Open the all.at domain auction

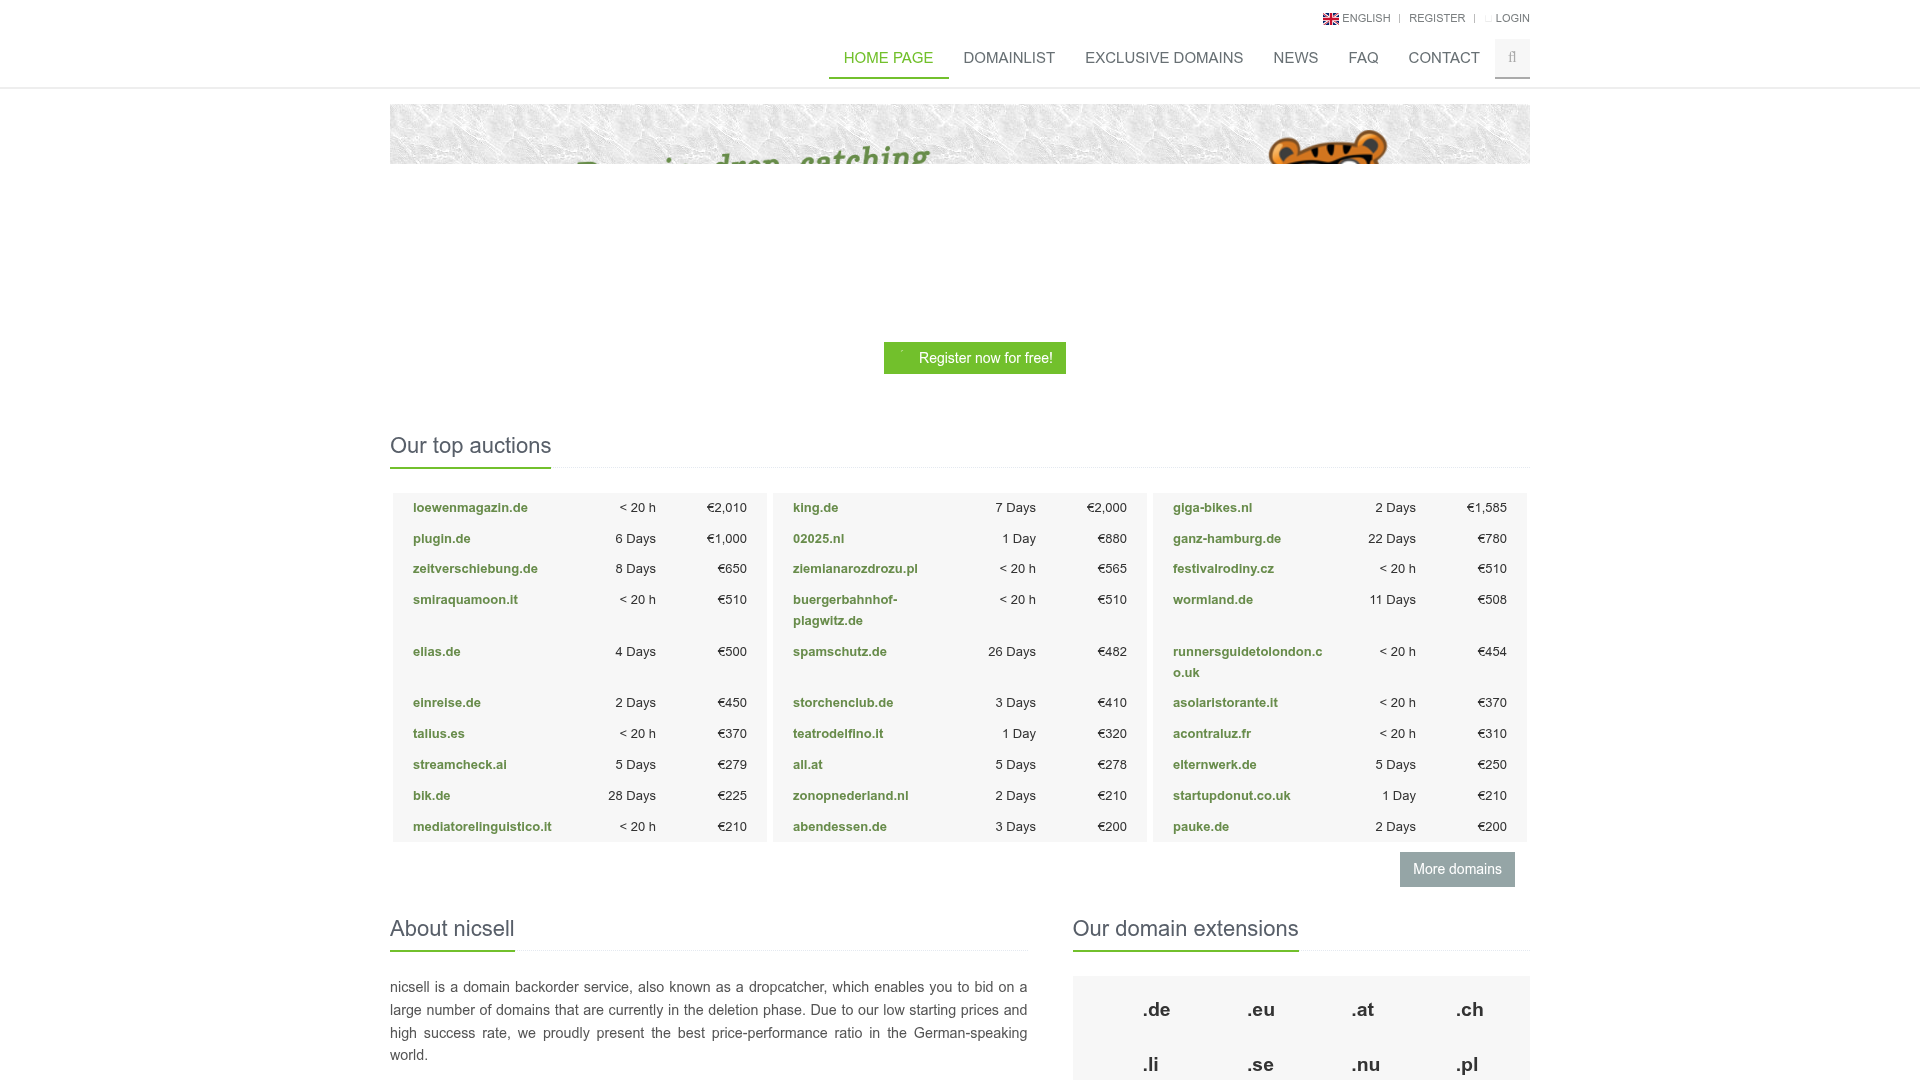coord(807,765)
